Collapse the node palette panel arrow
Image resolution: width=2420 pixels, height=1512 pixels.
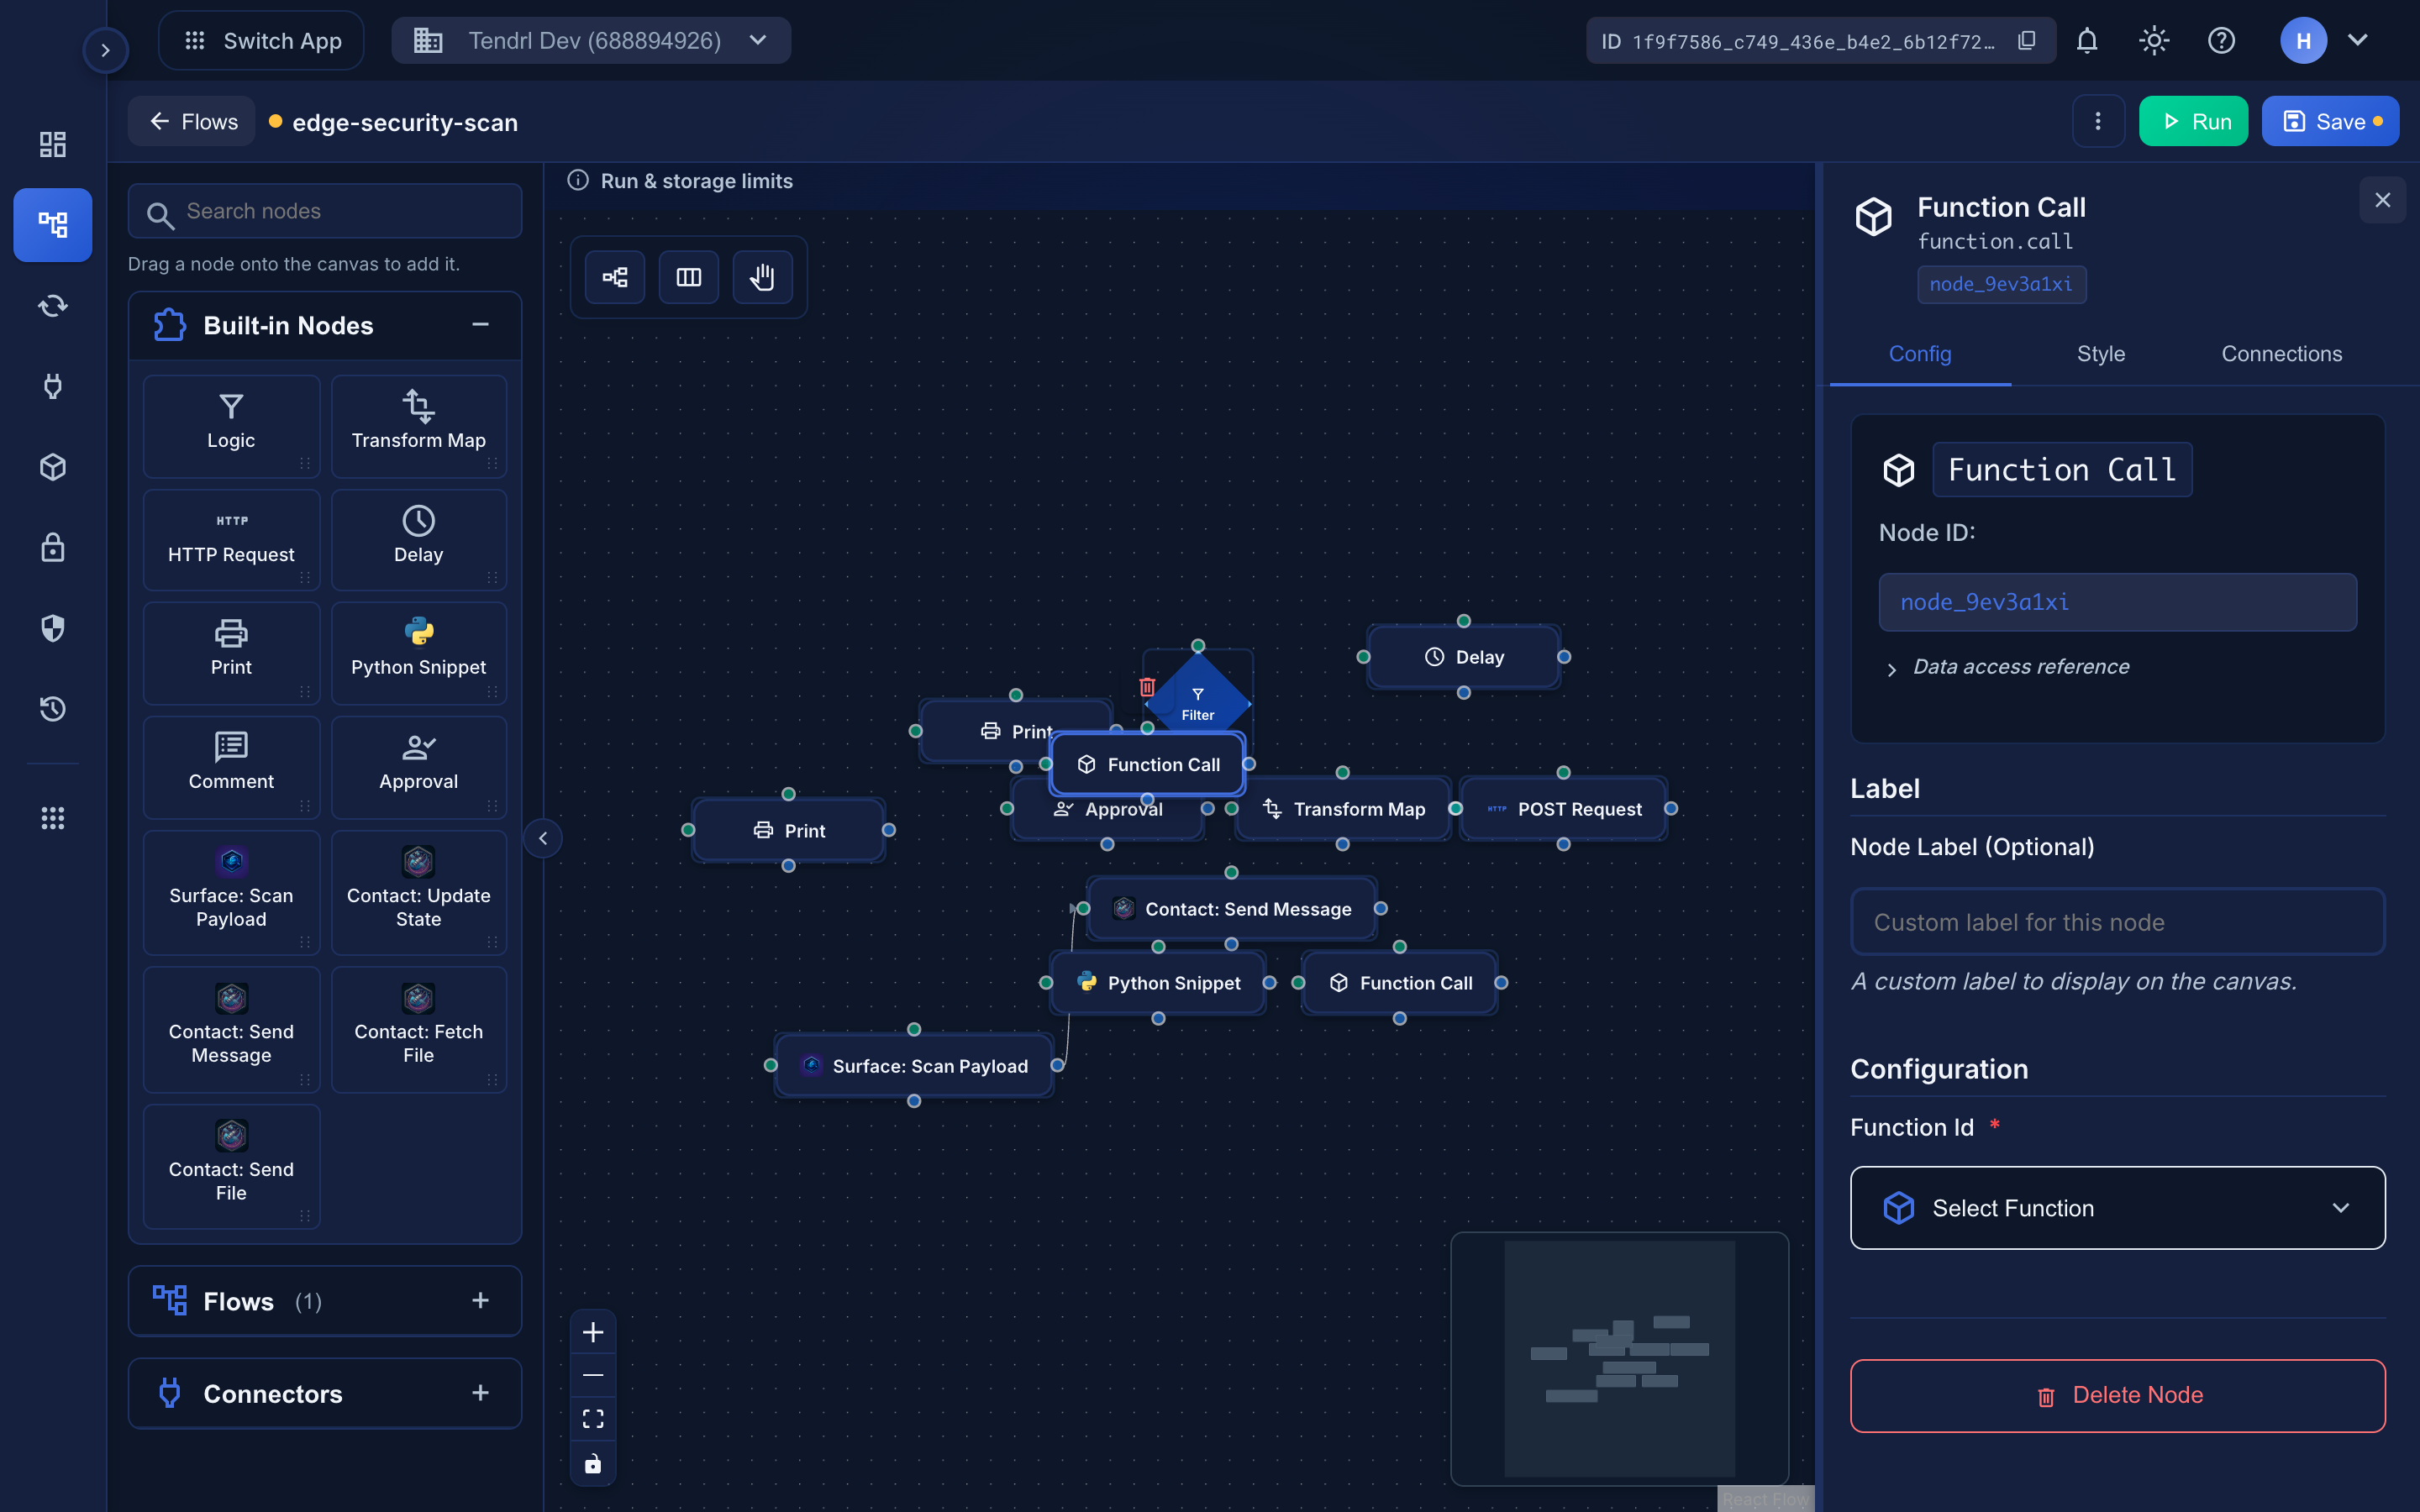543,838
